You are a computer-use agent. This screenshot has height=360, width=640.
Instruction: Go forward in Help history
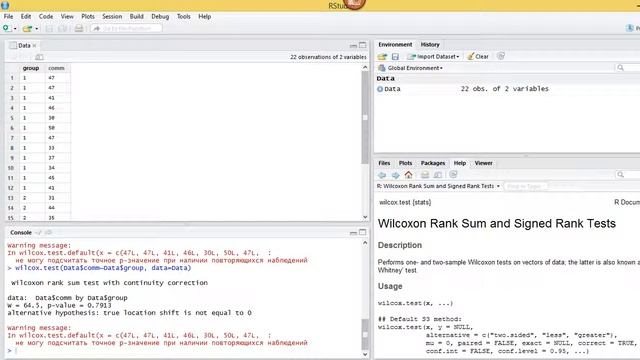[395, 175]
